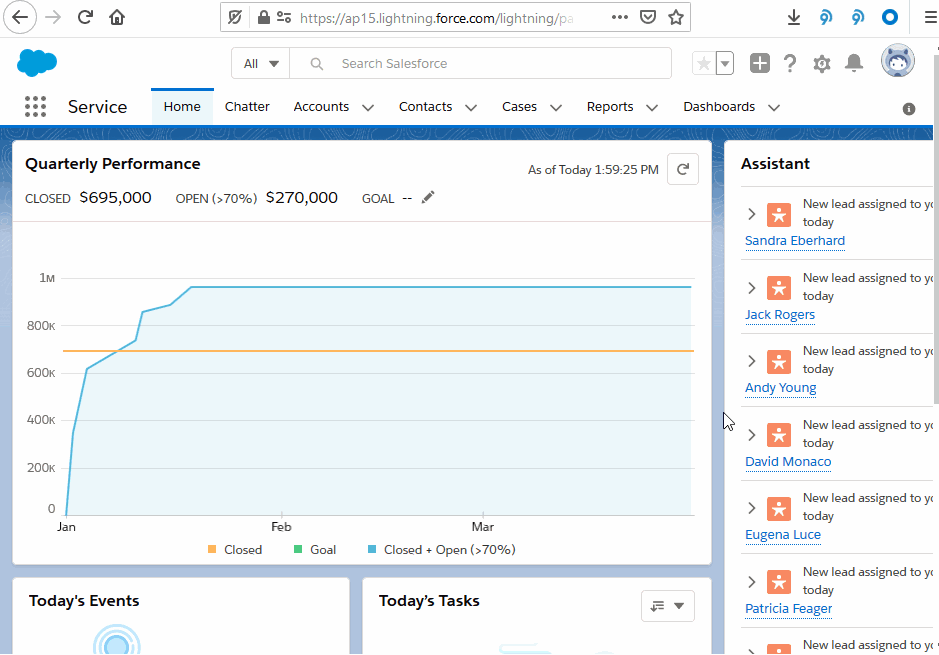
Task: Click the info icon beside navigation bar
Action: pyautogui.click(x=908, y=109)
